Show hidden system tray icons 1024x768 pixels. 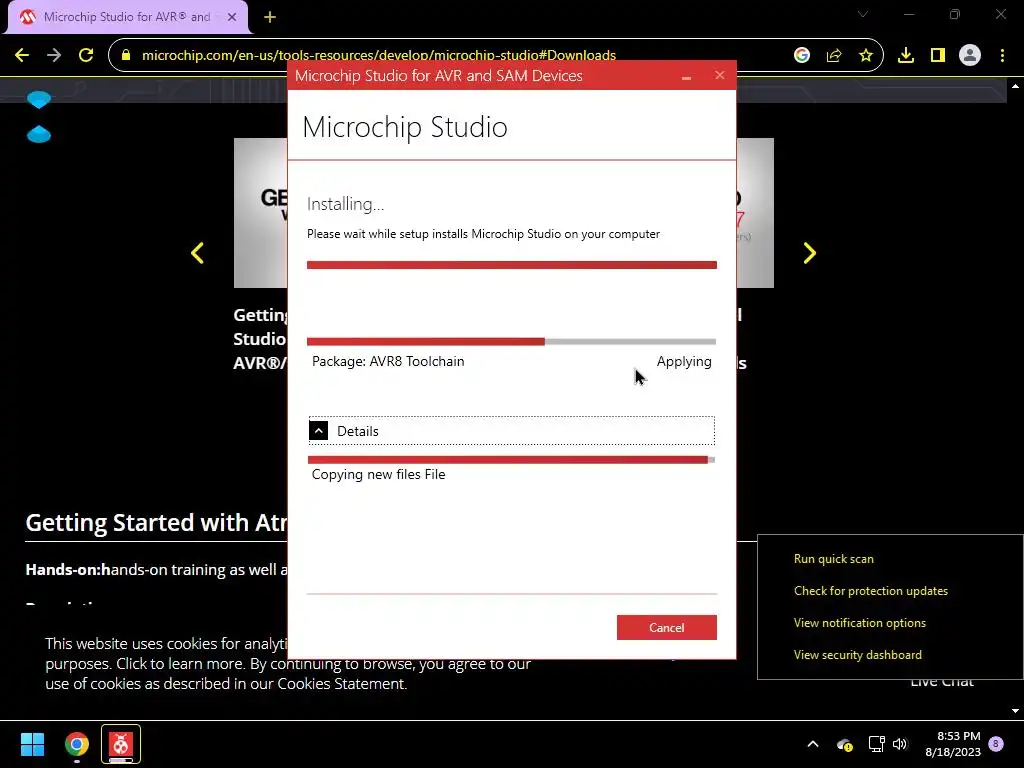pos(813,744)
